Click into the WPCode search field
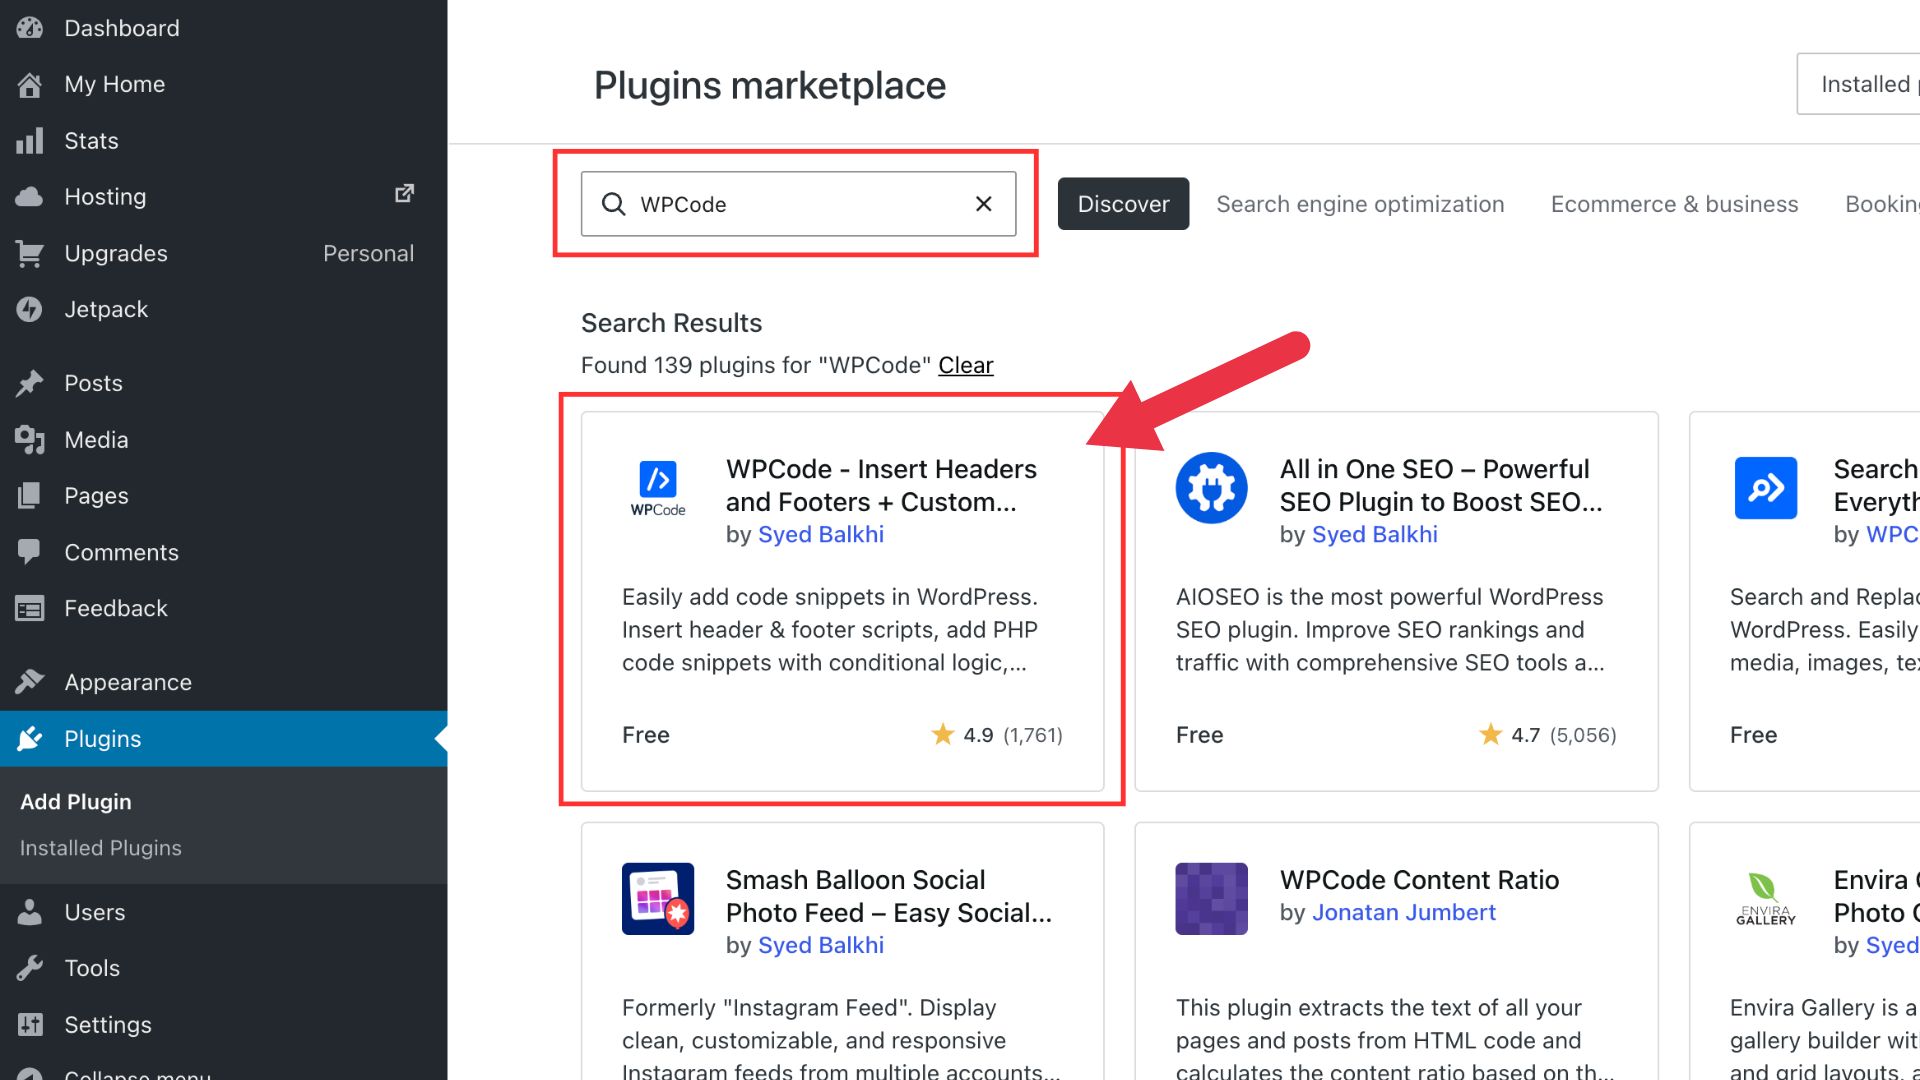 point(798,204)
